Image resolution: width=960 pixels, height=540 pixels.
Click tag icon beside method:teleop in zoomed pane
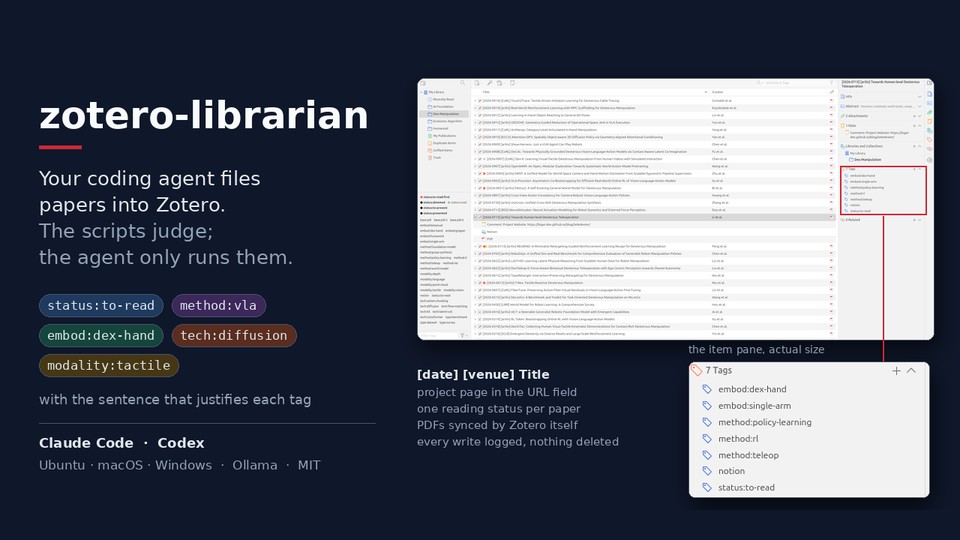pyautogui.click(x=707, y=455)
